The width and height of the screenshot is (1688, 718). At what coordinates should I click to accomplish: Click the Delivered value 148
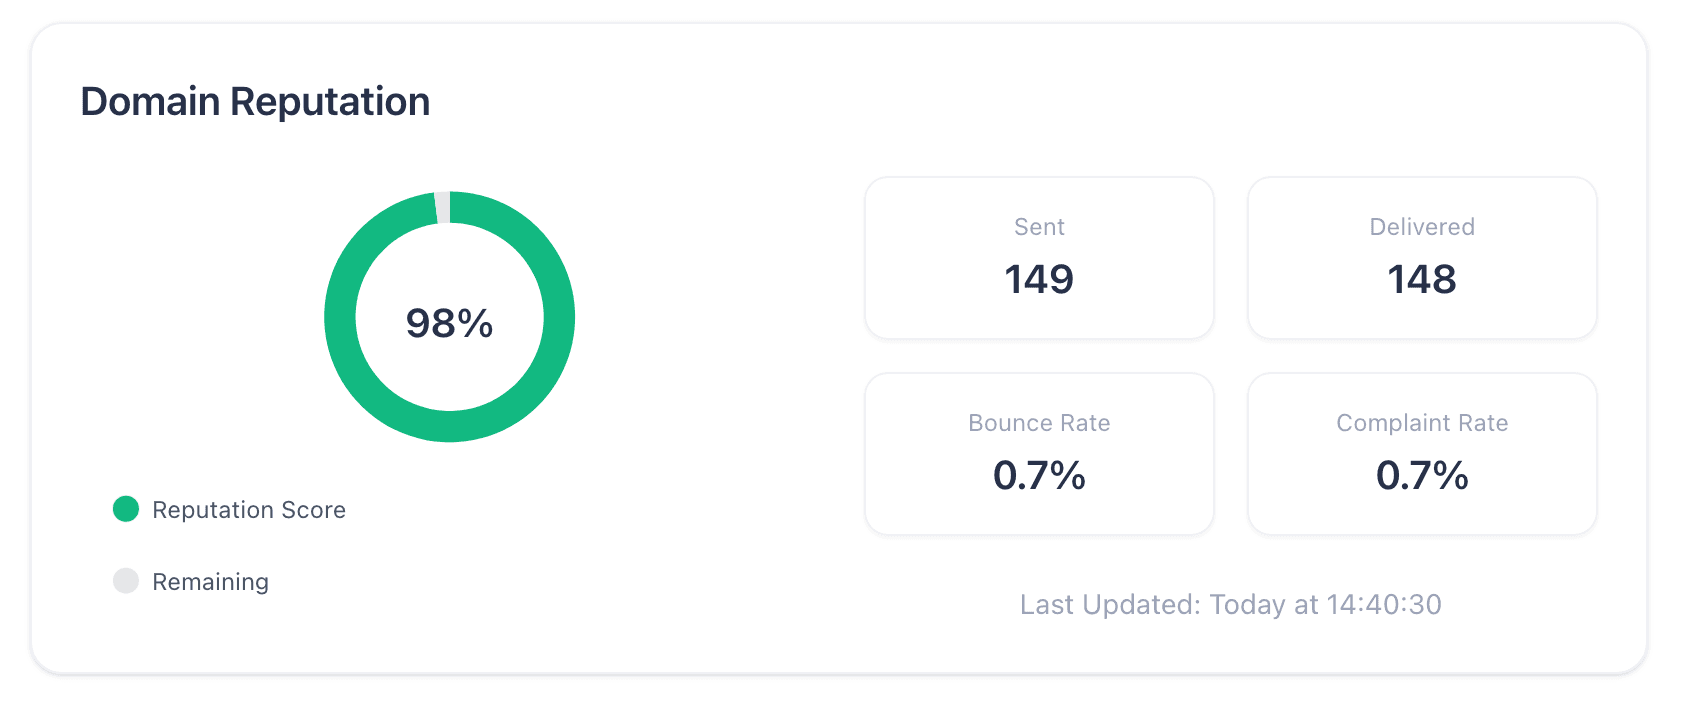pyautogui.click(x=1422, y=279)
